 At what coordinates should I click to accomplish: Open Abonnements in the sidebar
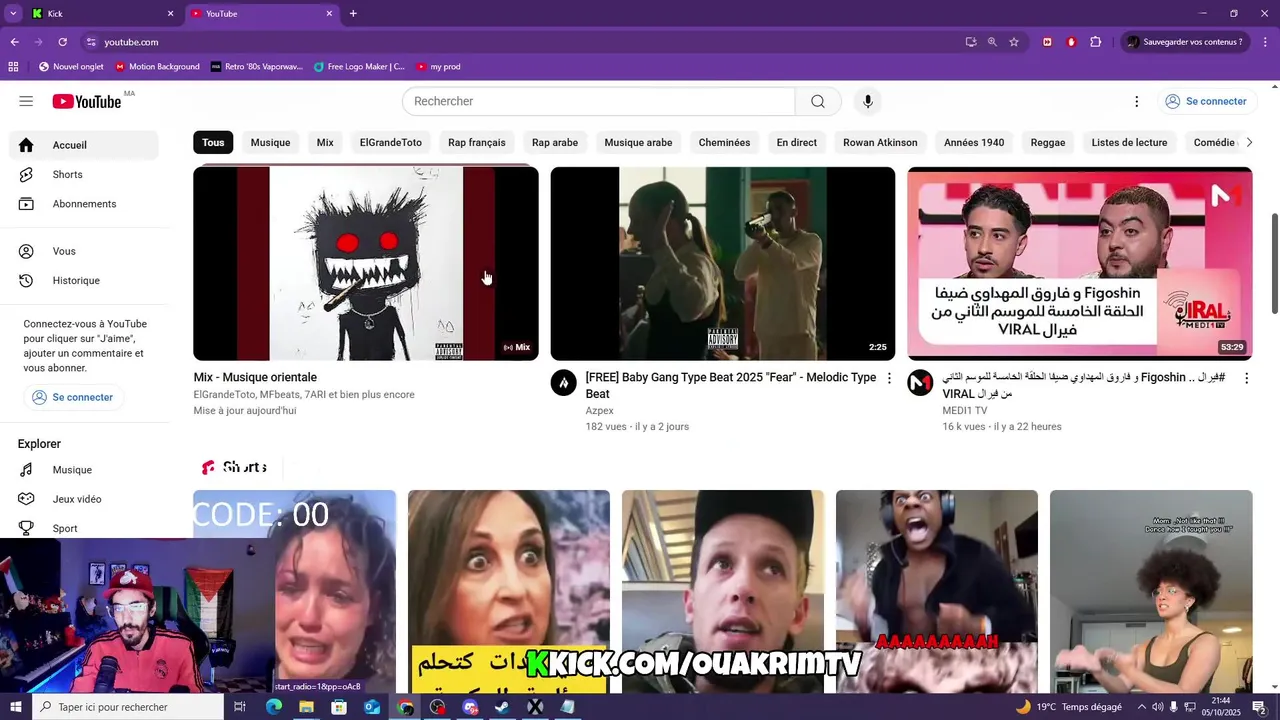[84, 204]
